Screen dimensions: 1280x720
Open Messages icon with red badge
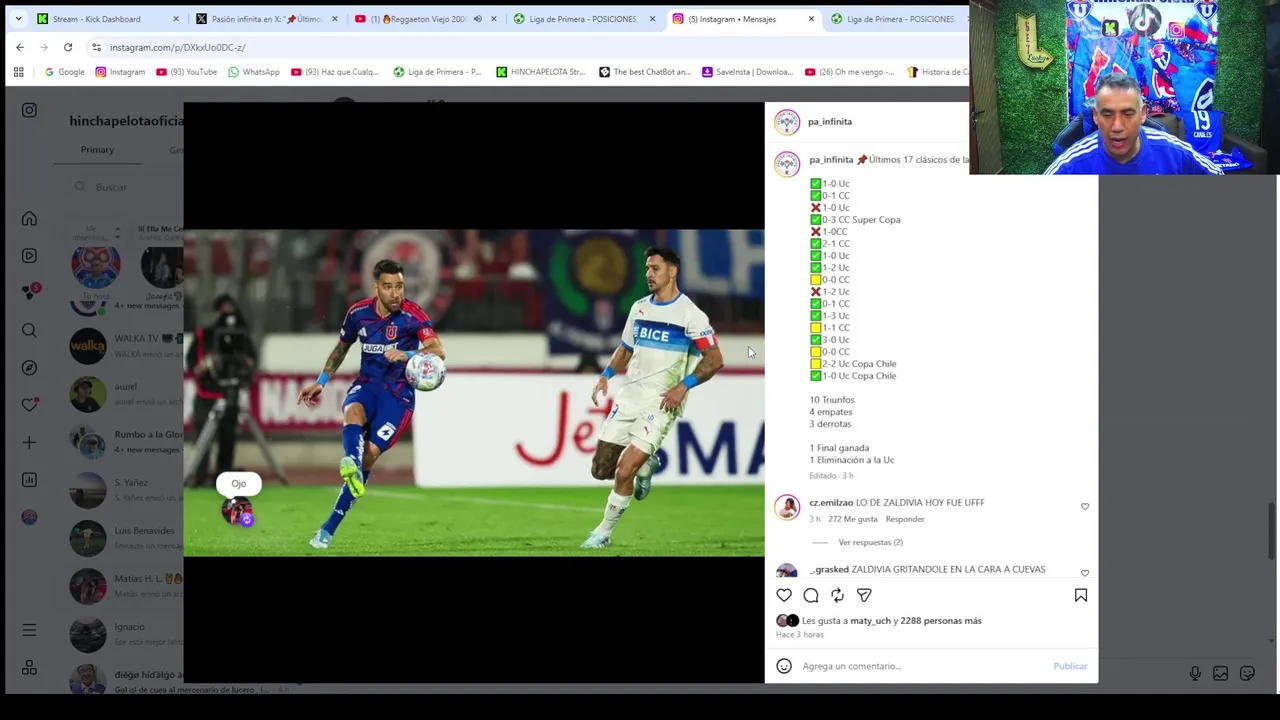pos(30,292)
